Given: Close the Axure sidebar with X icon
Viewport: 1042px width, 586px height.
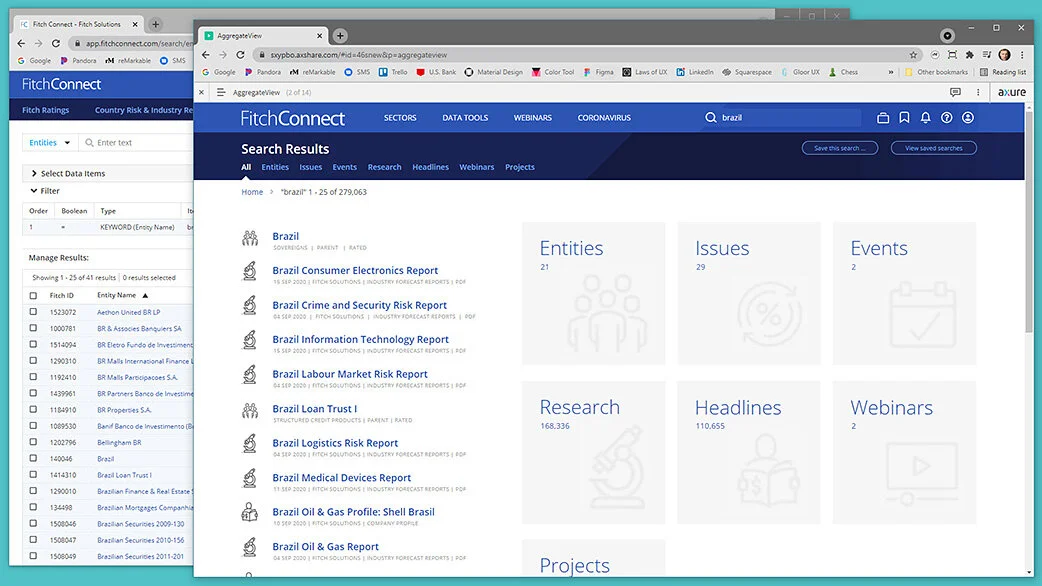Looking at the screenshot, I should 201,92.
